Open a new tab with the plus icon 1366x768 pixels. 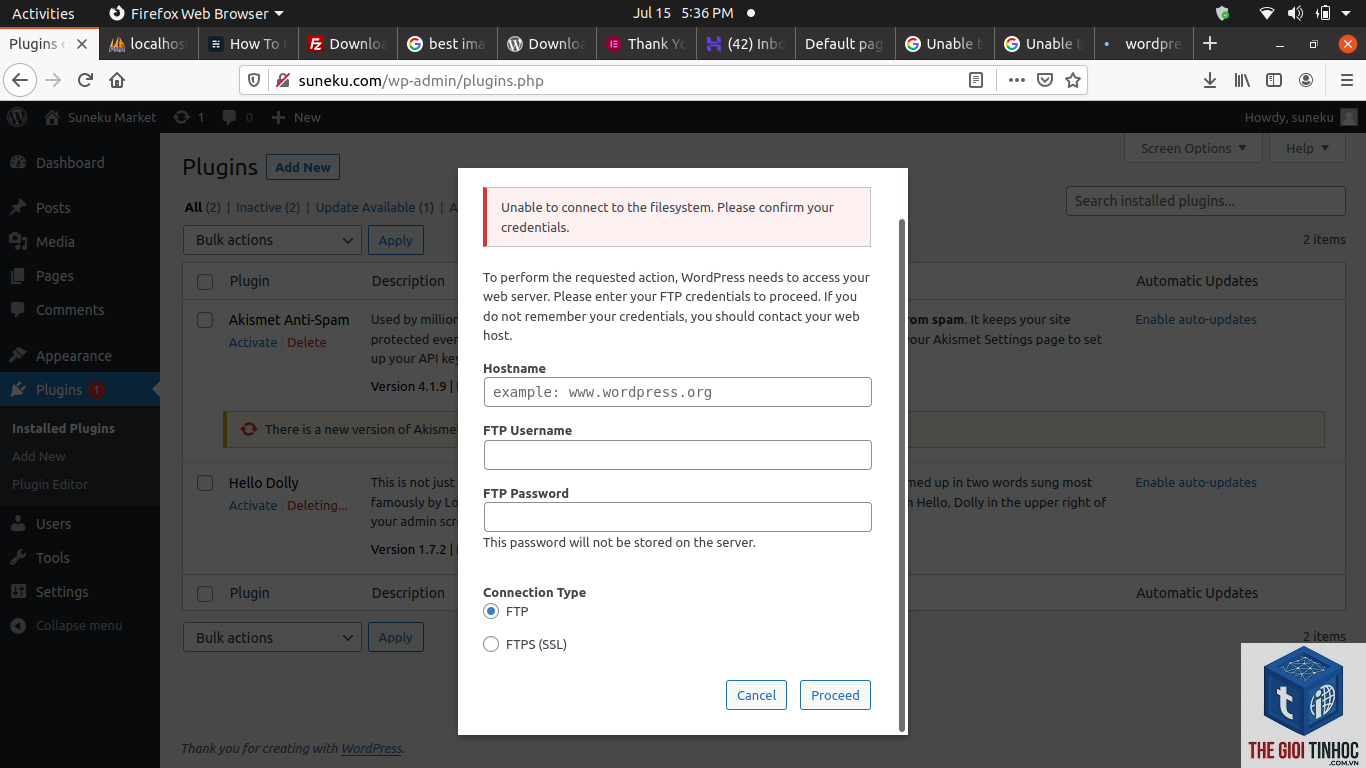pos(1210,43)
